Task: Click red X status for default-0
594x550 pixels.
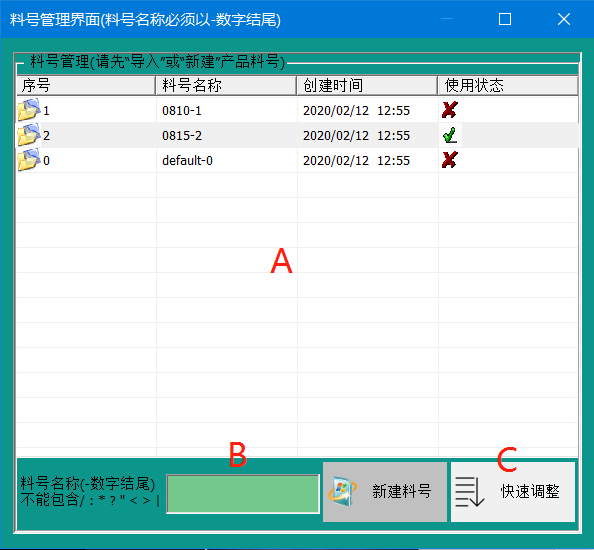Action: 450,160
